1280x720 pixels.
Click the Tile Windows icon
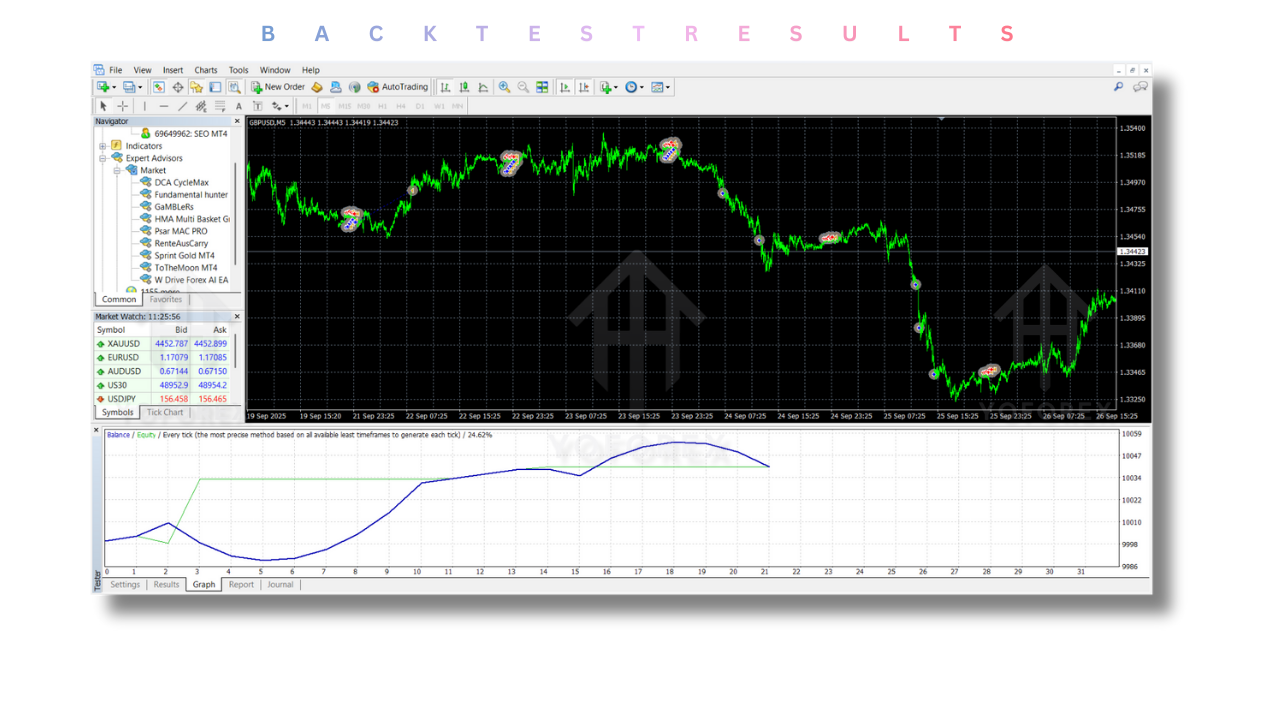(541, 87)
